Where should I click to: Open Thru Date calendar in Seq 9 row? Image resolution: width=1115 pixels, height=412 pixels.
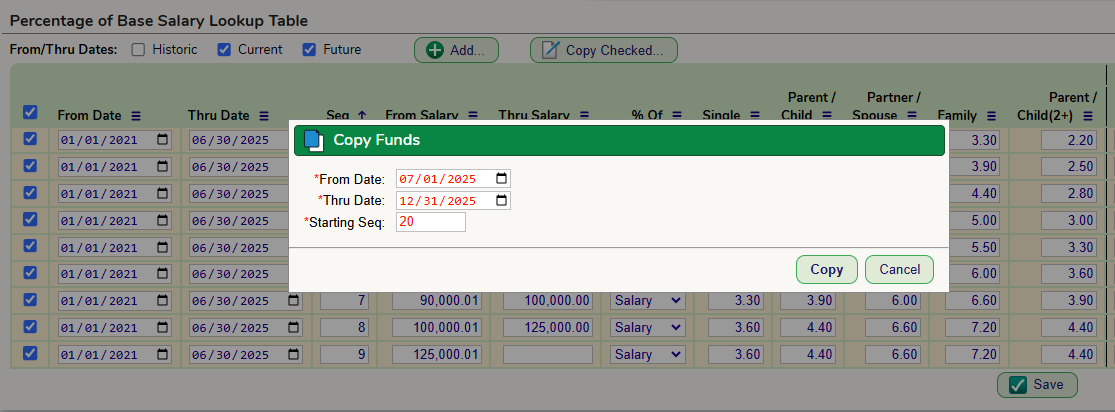294,354
